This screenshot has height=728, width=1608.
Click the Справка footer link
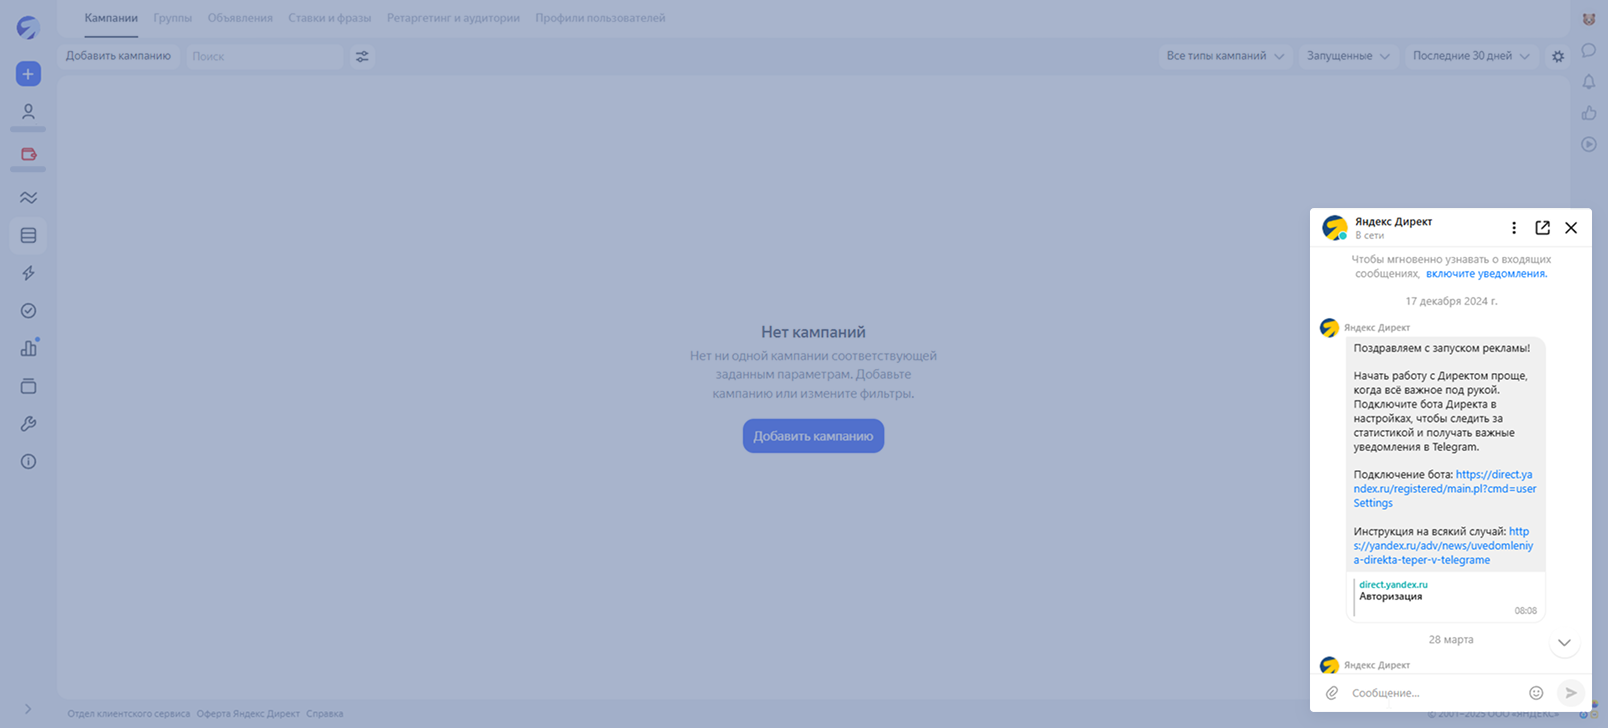[x=324, y=714]
